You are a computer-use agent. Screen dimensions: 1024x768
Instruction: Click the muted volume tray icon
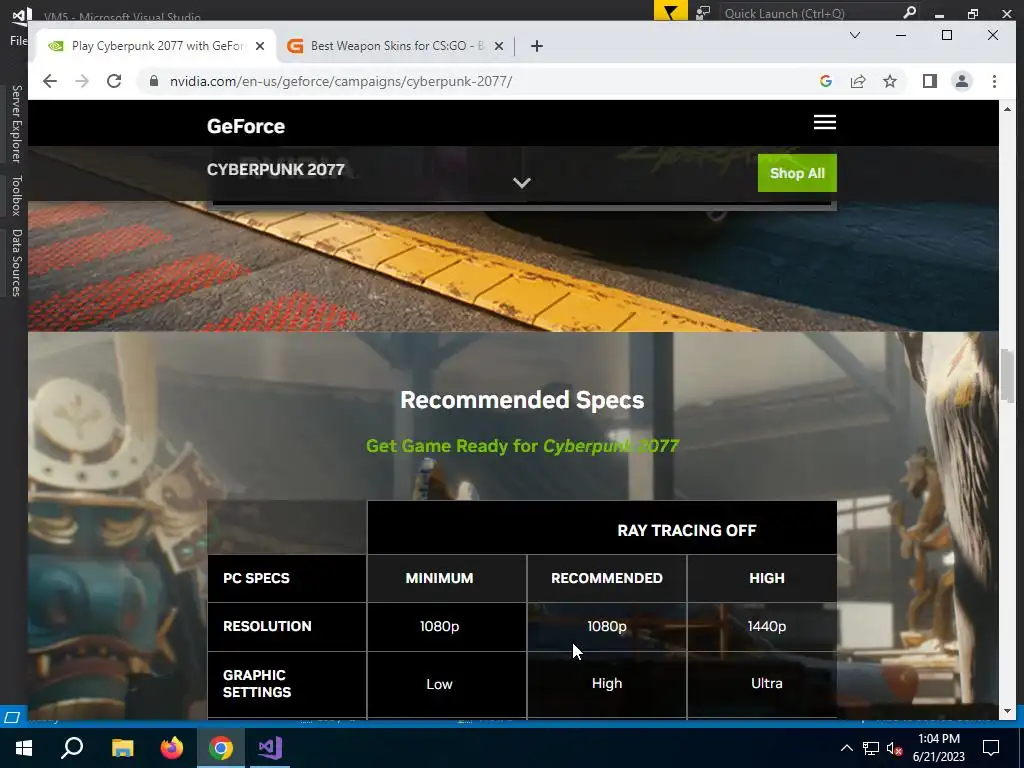894,748
